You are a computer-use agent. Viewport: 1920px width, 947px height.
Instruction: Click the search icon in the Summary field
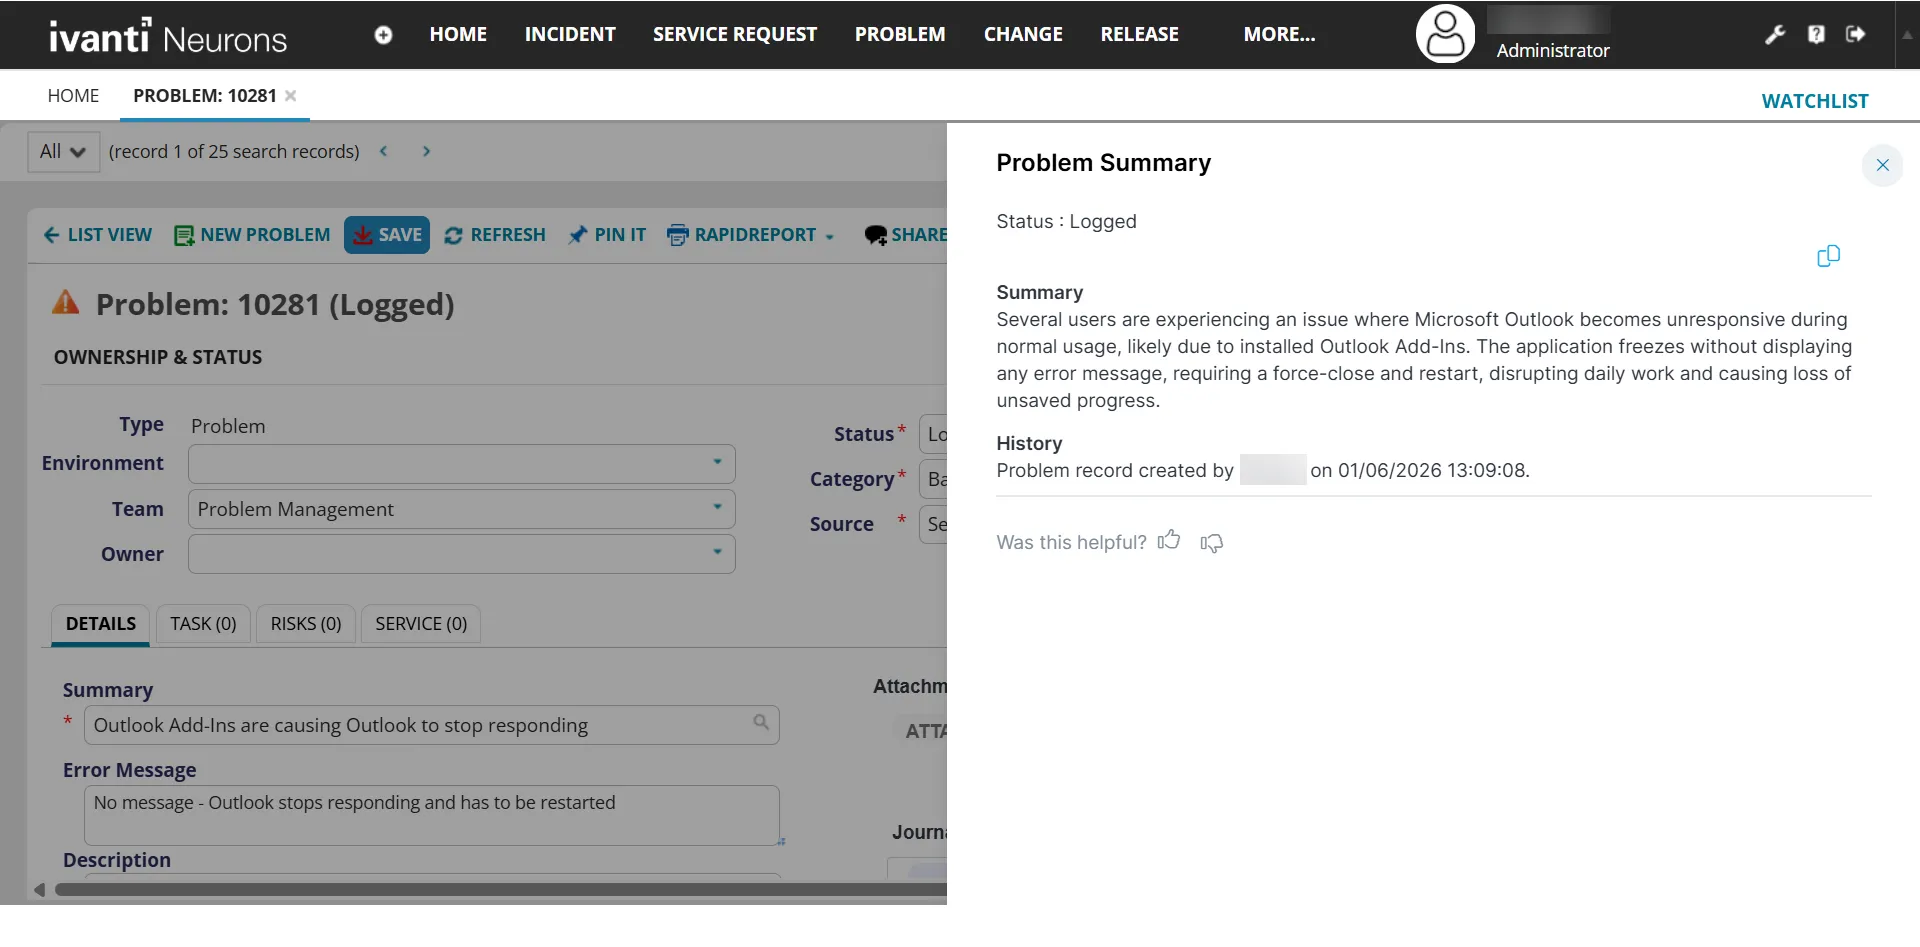coord(761,722)
